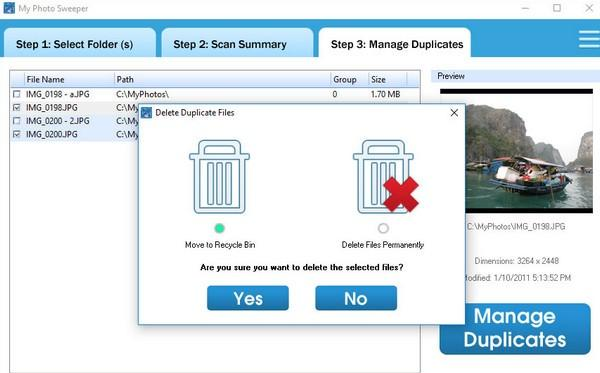The width and height of the screenshot is (600, 373).
Task: Uncheck the IMG_0198.JPG checkbox
Action: click(16, 108)
